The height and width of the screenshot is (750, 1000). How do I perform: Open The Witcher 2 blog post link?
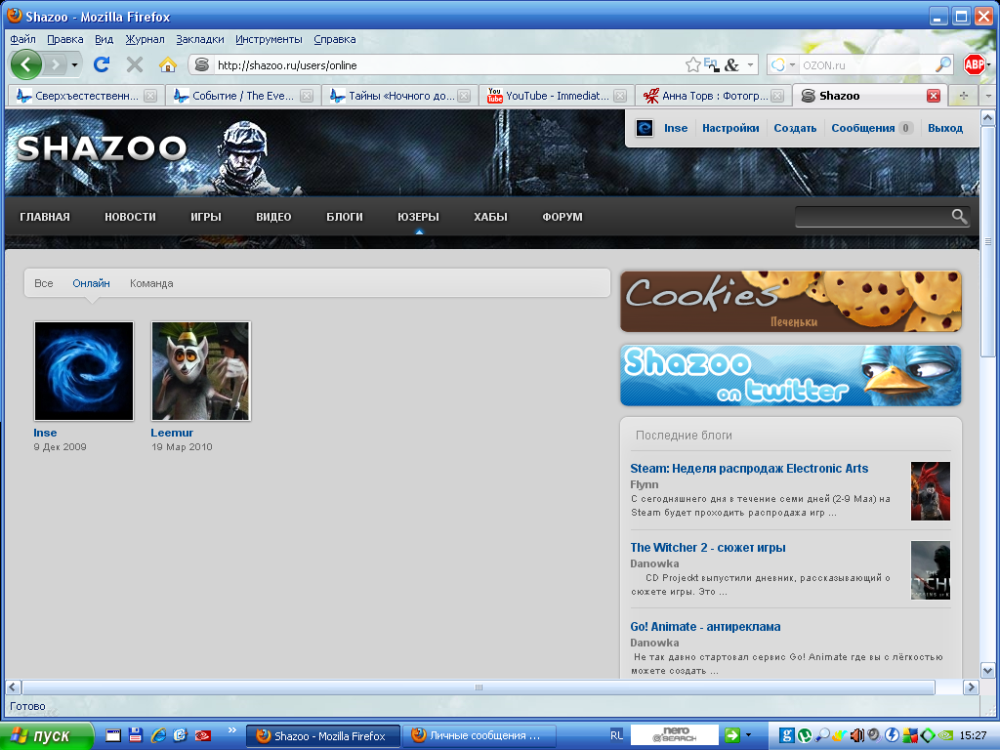click(707, 548)
